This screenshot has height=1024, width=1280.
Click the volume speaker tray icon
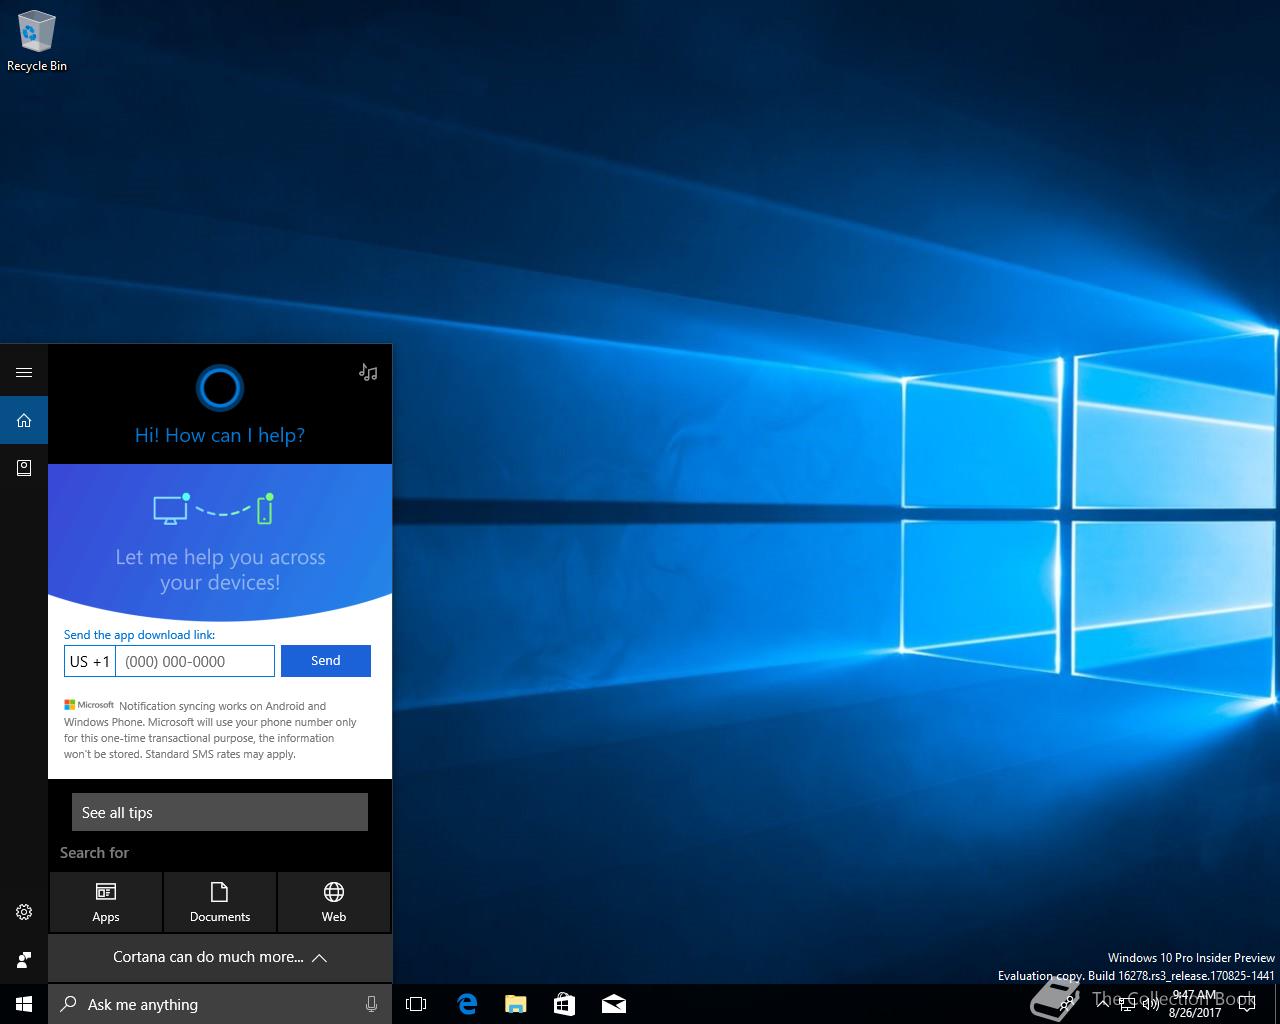pyautogui.click(x=1151, y=1004)
